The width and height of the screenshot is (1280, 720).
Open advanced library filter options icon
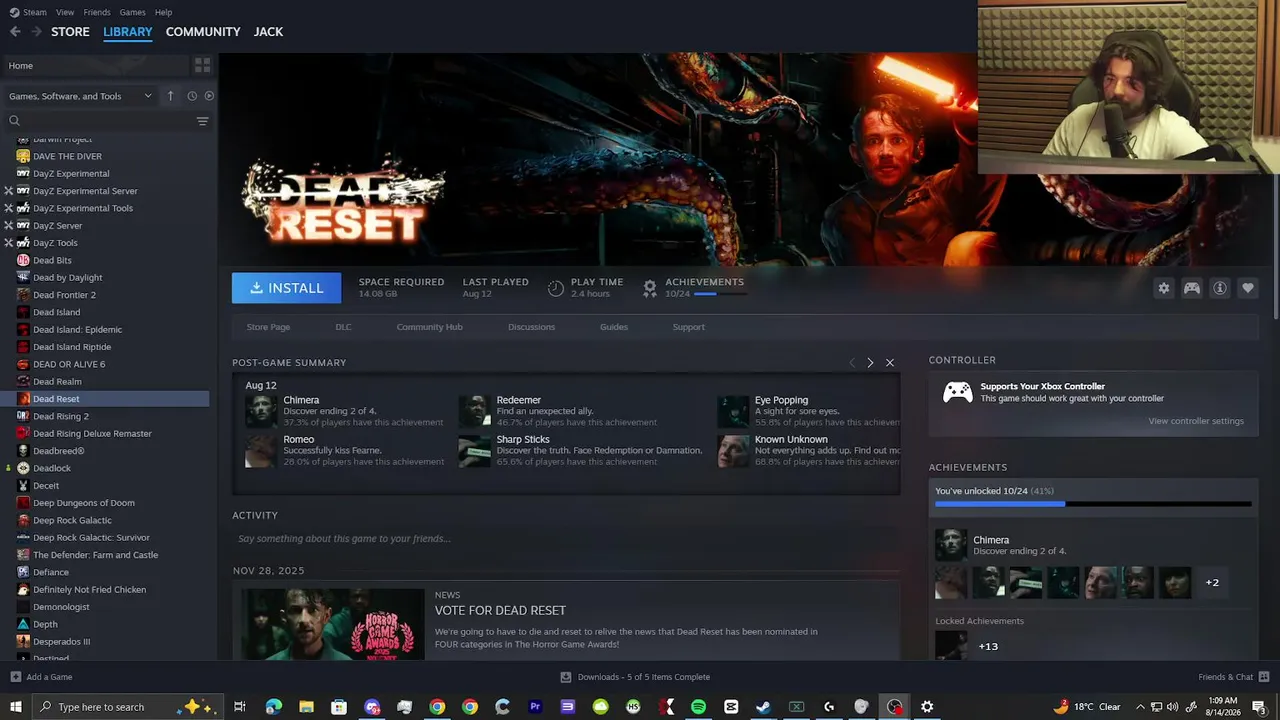[202, 121]
